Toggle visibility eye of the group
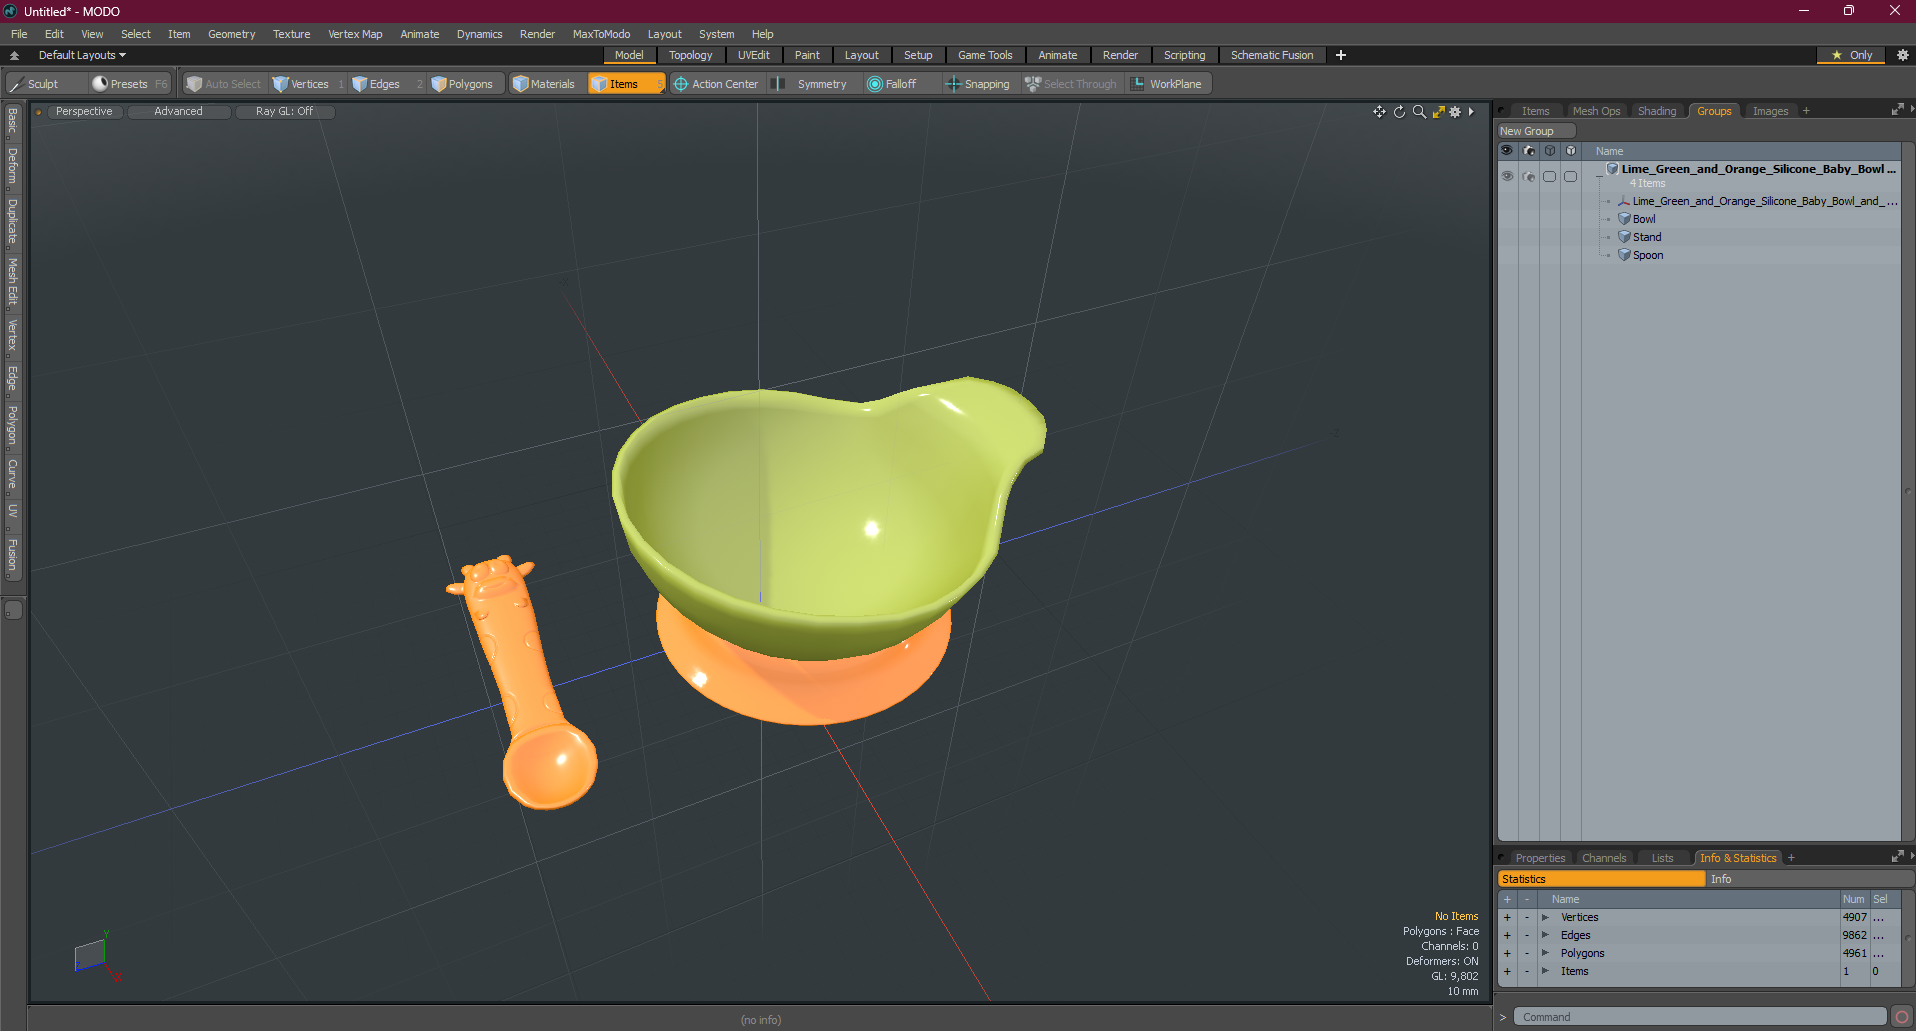The height and width of the screenshot is (1031, 1916). [x=1507, y=176]
